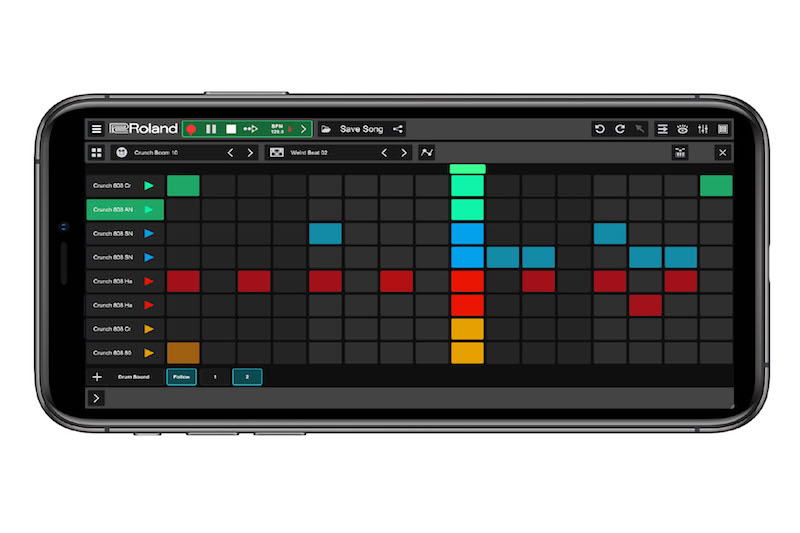Image resolution: width=800 pixels, height=533 pixels.
Task: Click the share icon next to Save Song
Action: (x=398, y=129)
